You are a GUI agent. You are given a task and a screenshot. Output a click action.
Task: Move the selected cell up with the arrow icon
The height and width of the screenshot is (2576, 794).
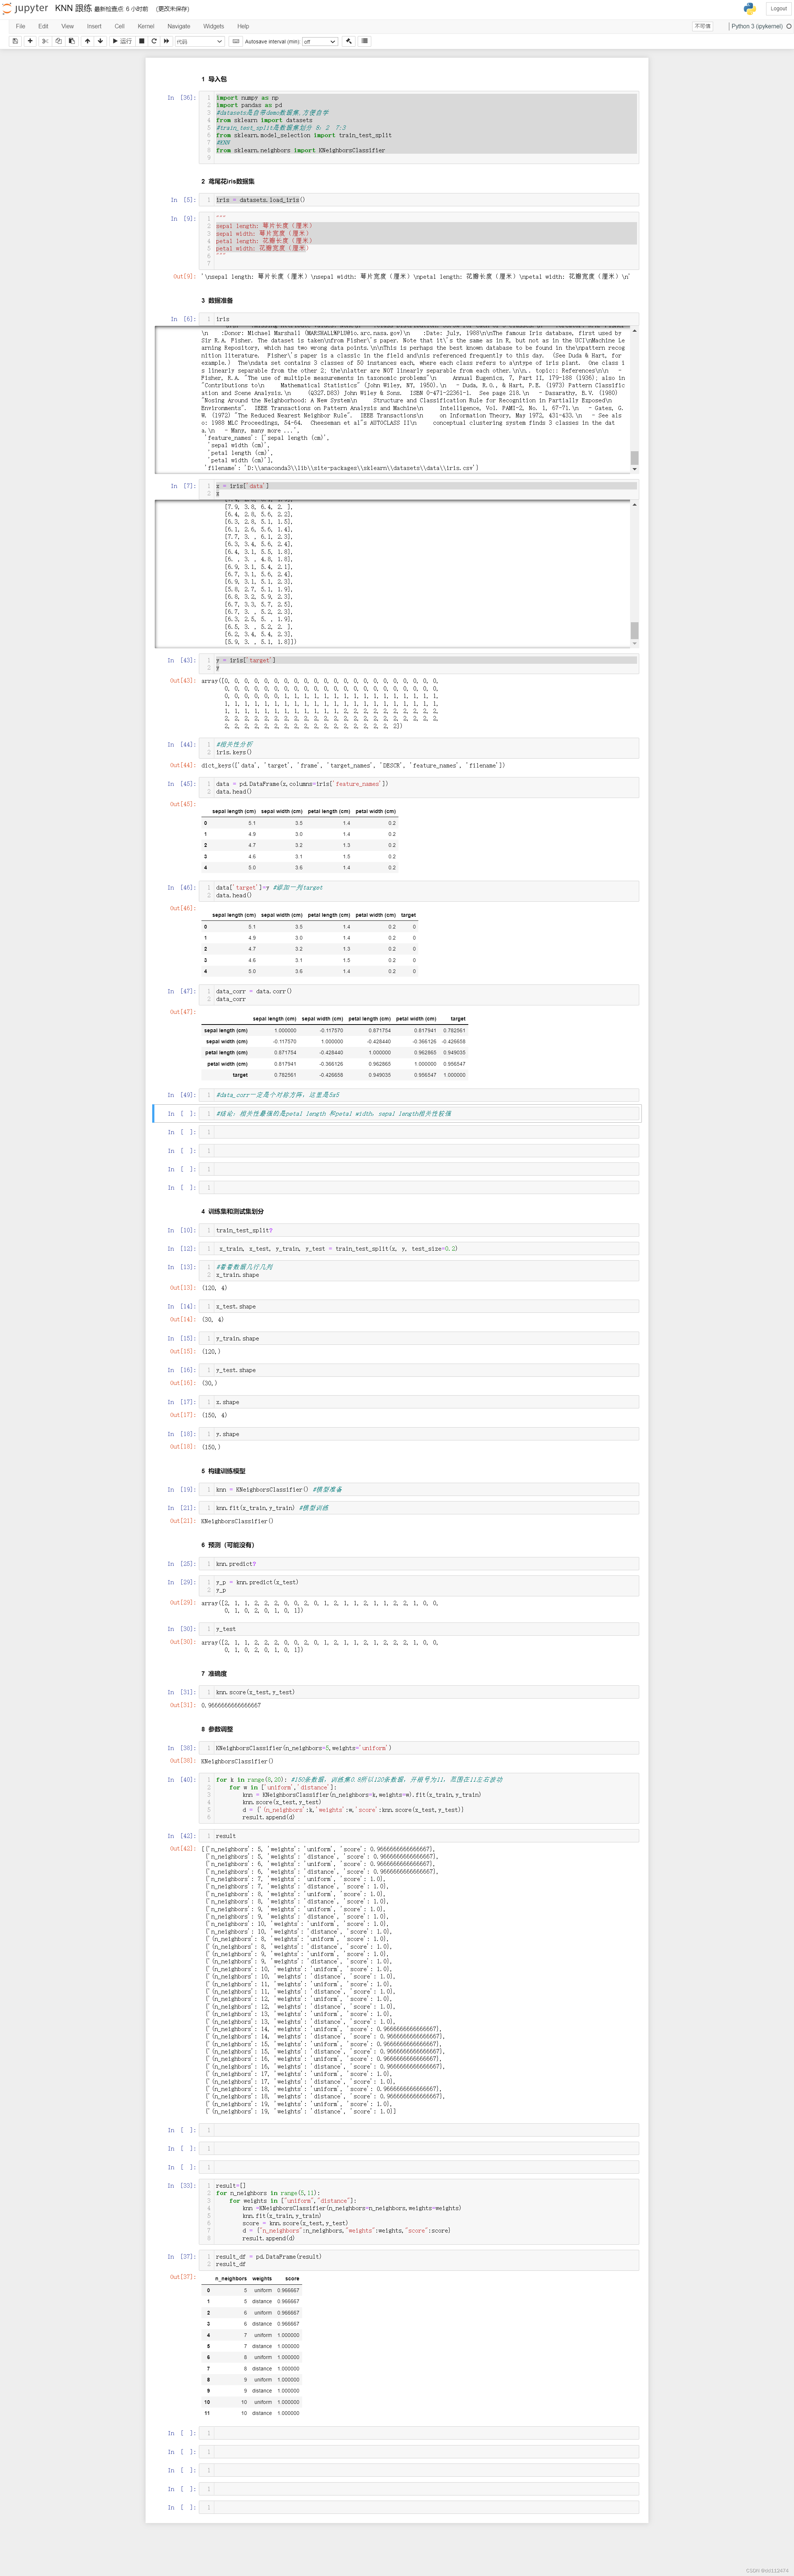[87, 41]
